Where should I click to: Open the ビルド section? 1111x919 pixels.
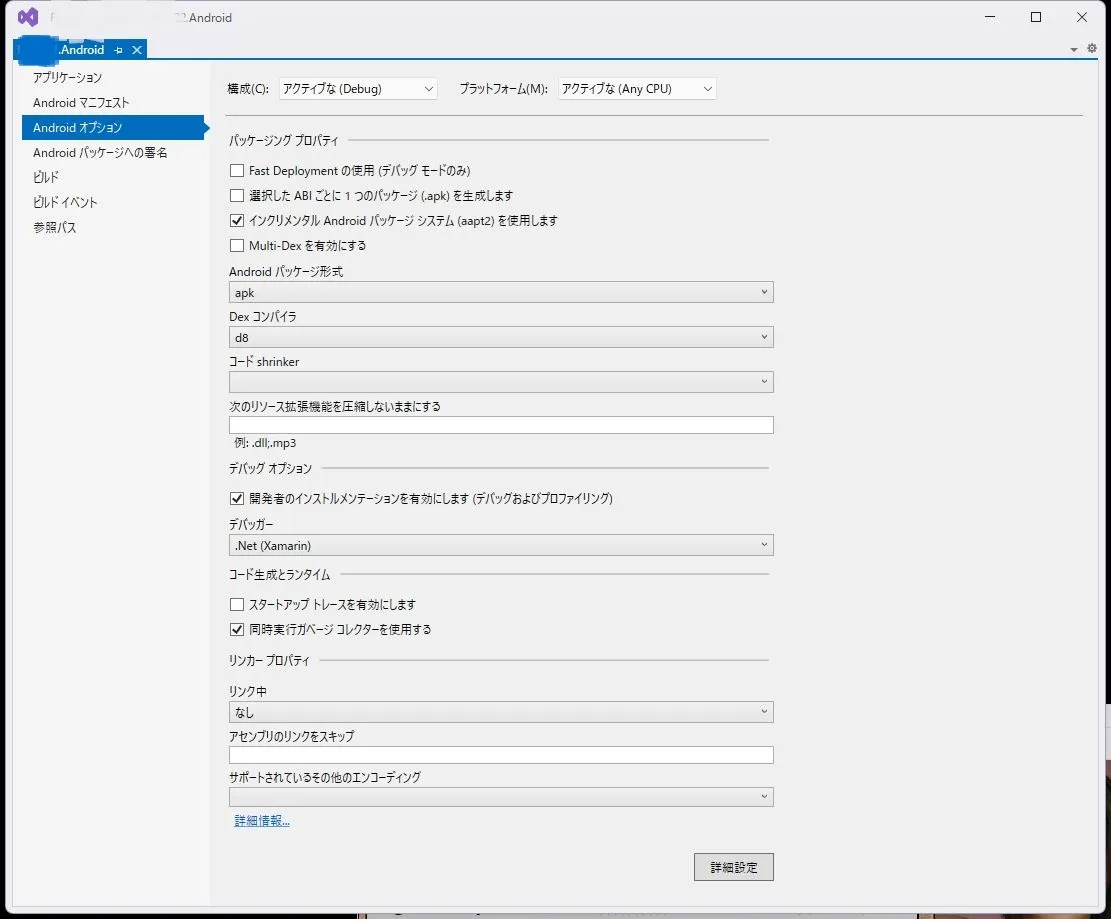tap(46, 177)
